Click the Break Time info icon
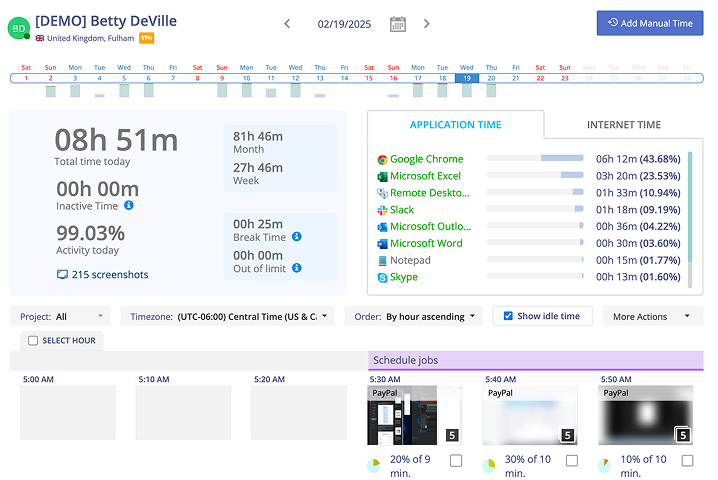718x480 pixels. 297,237
